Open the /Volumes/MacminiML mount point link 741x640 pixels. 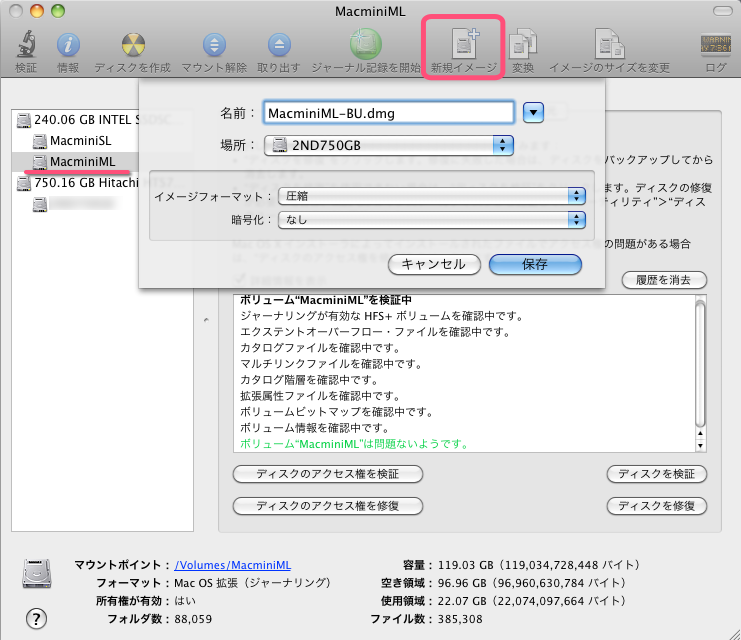click(x=233, y=565)
